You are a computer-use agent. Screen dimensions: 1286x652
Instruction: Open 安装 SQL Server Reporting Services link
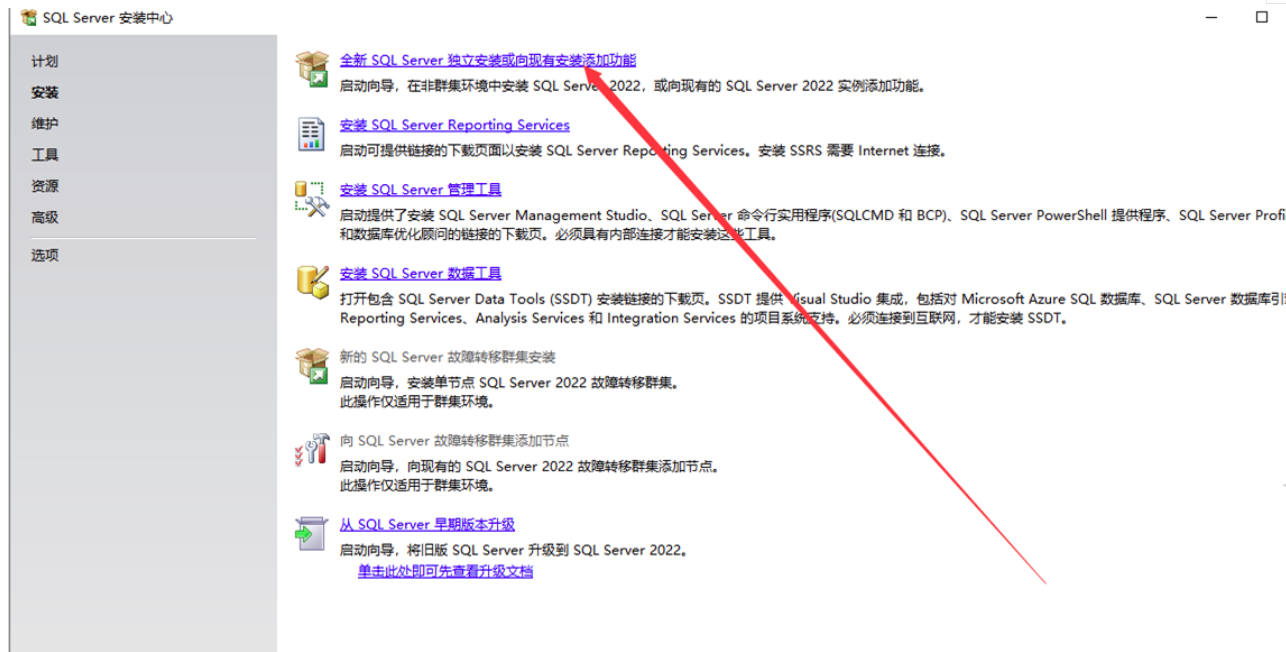[455, 125]
